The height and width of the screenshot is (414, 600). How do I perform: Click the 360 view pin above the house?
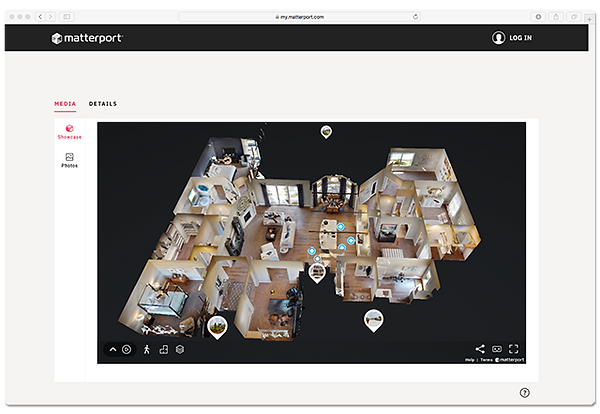pos(326,132)
